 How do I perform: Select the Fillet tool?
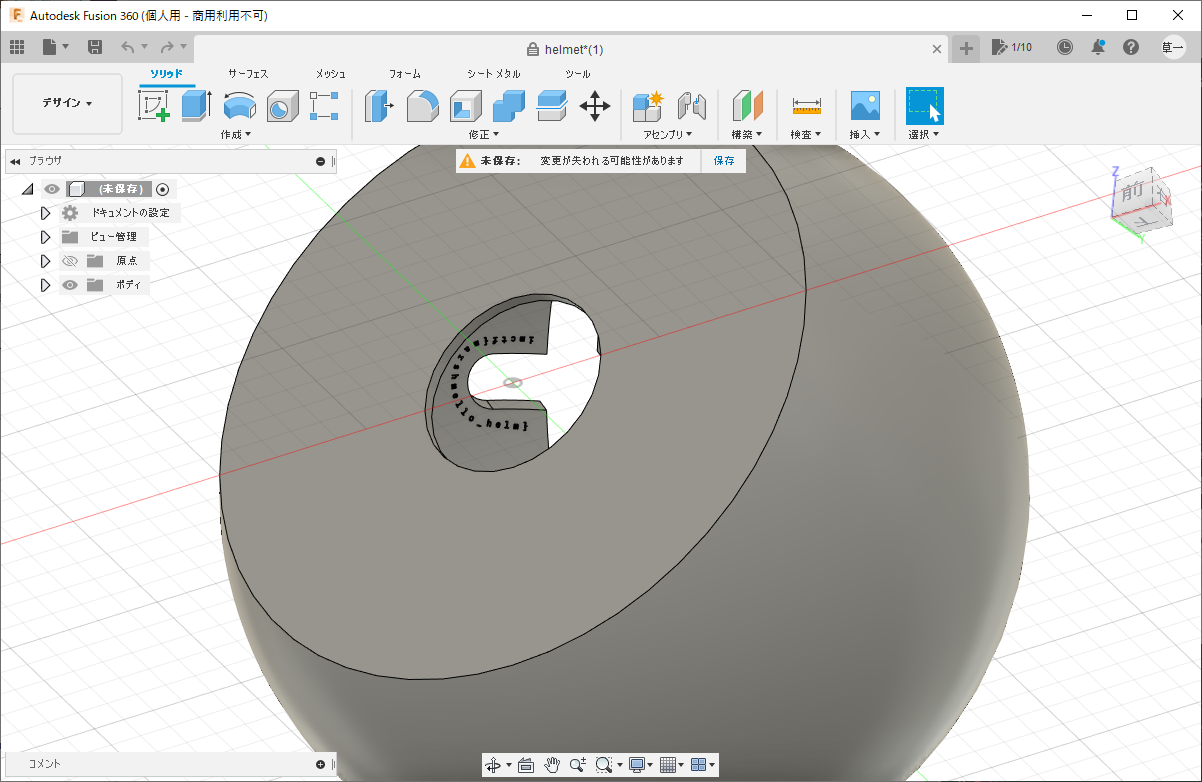[422, 105]
